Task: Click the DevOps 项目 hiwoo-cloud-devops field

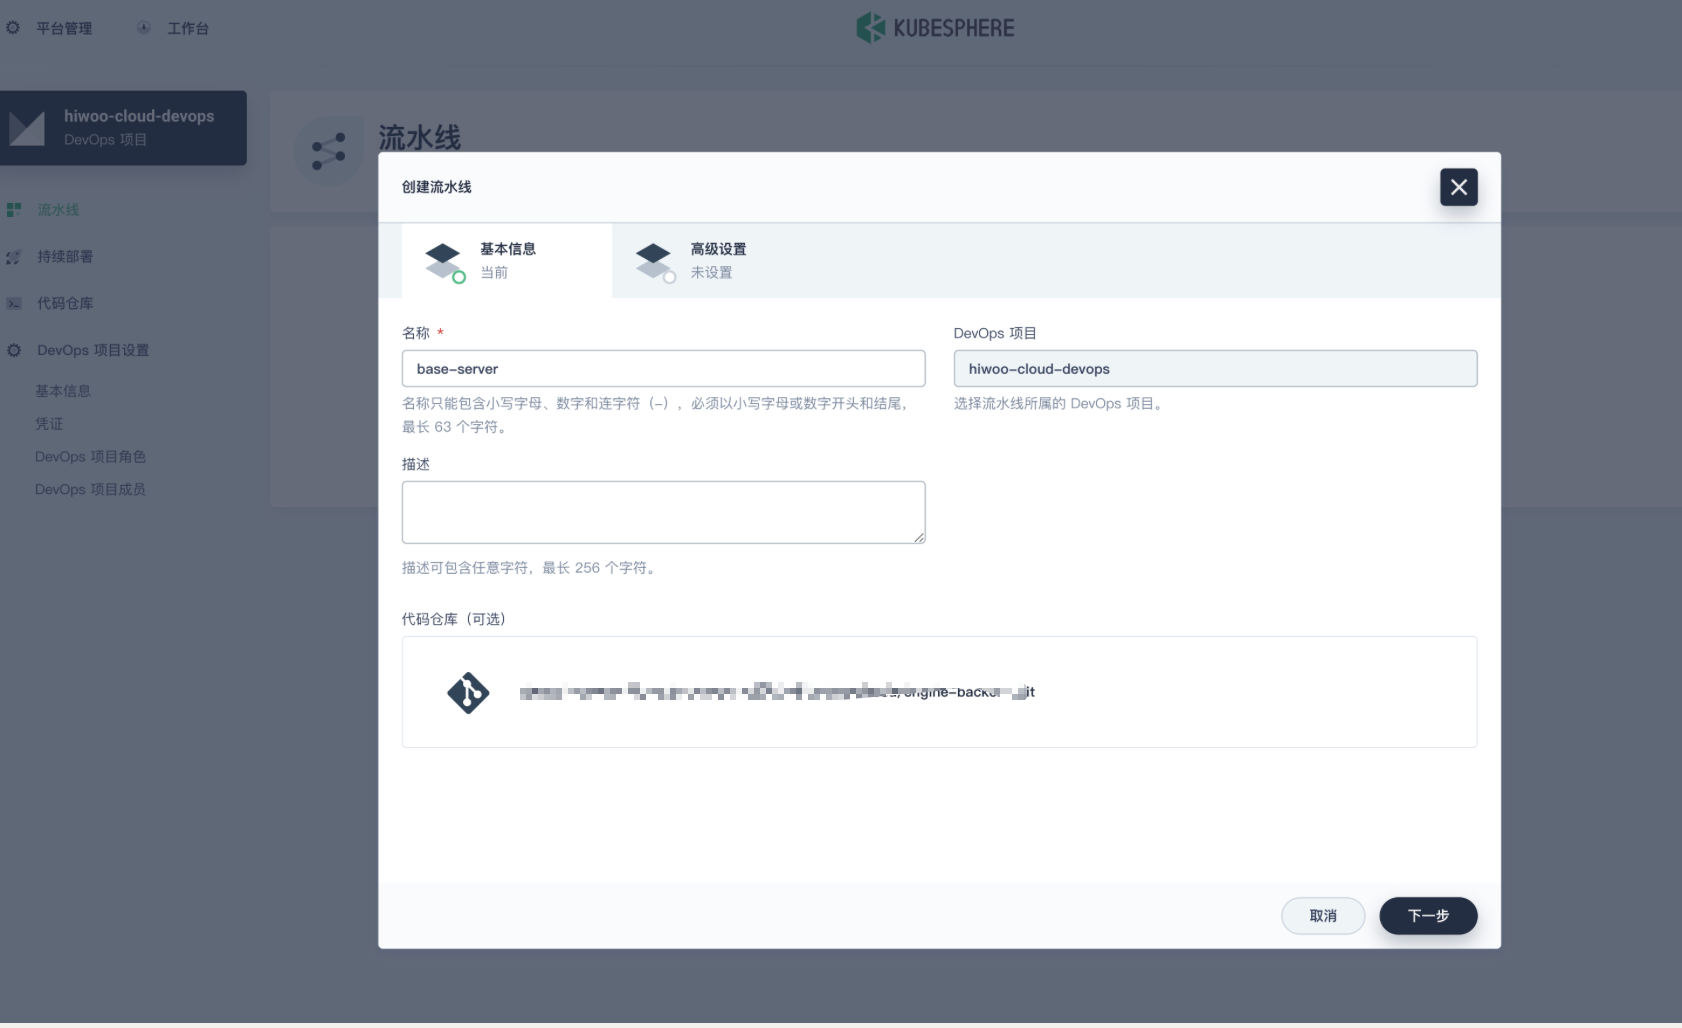Action: (1215, 369)
